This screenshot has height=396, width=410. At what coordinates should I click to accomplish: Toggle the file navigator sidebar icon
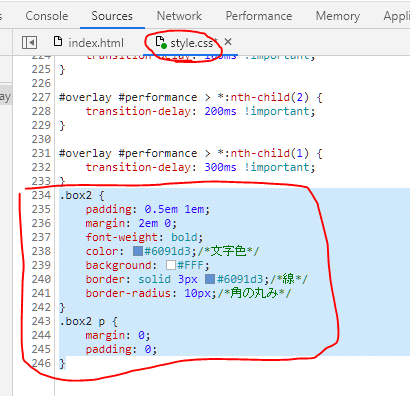[29, 43]
